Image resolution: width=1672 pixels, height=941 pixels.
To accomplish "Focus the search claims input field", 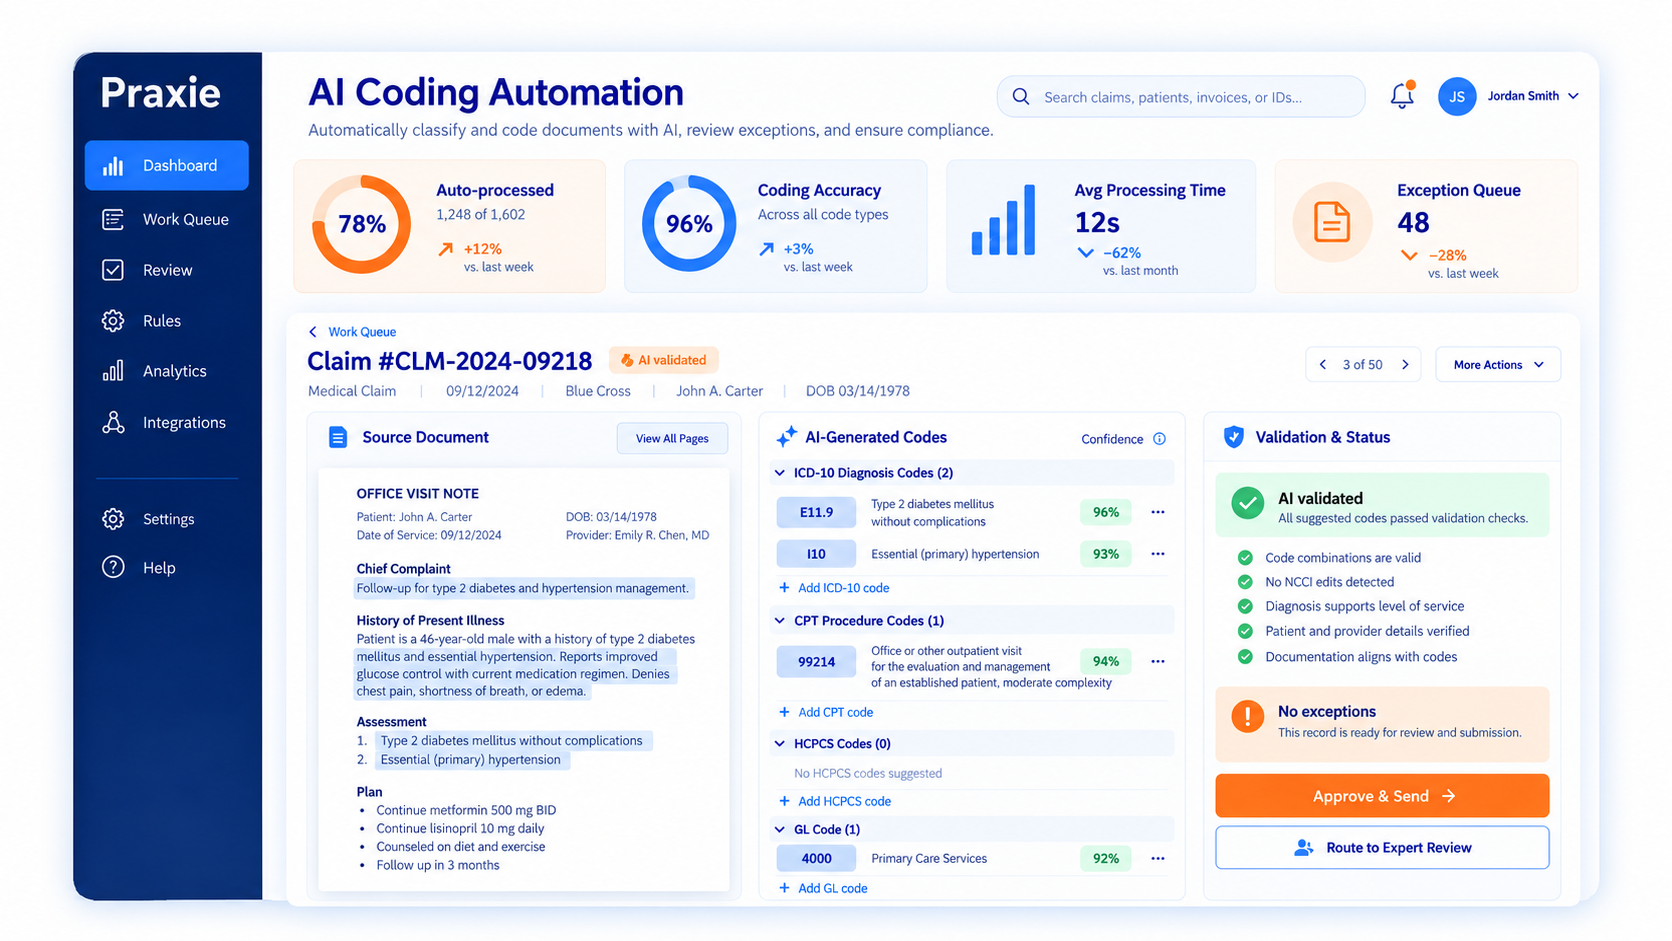I will [1181, 97].
